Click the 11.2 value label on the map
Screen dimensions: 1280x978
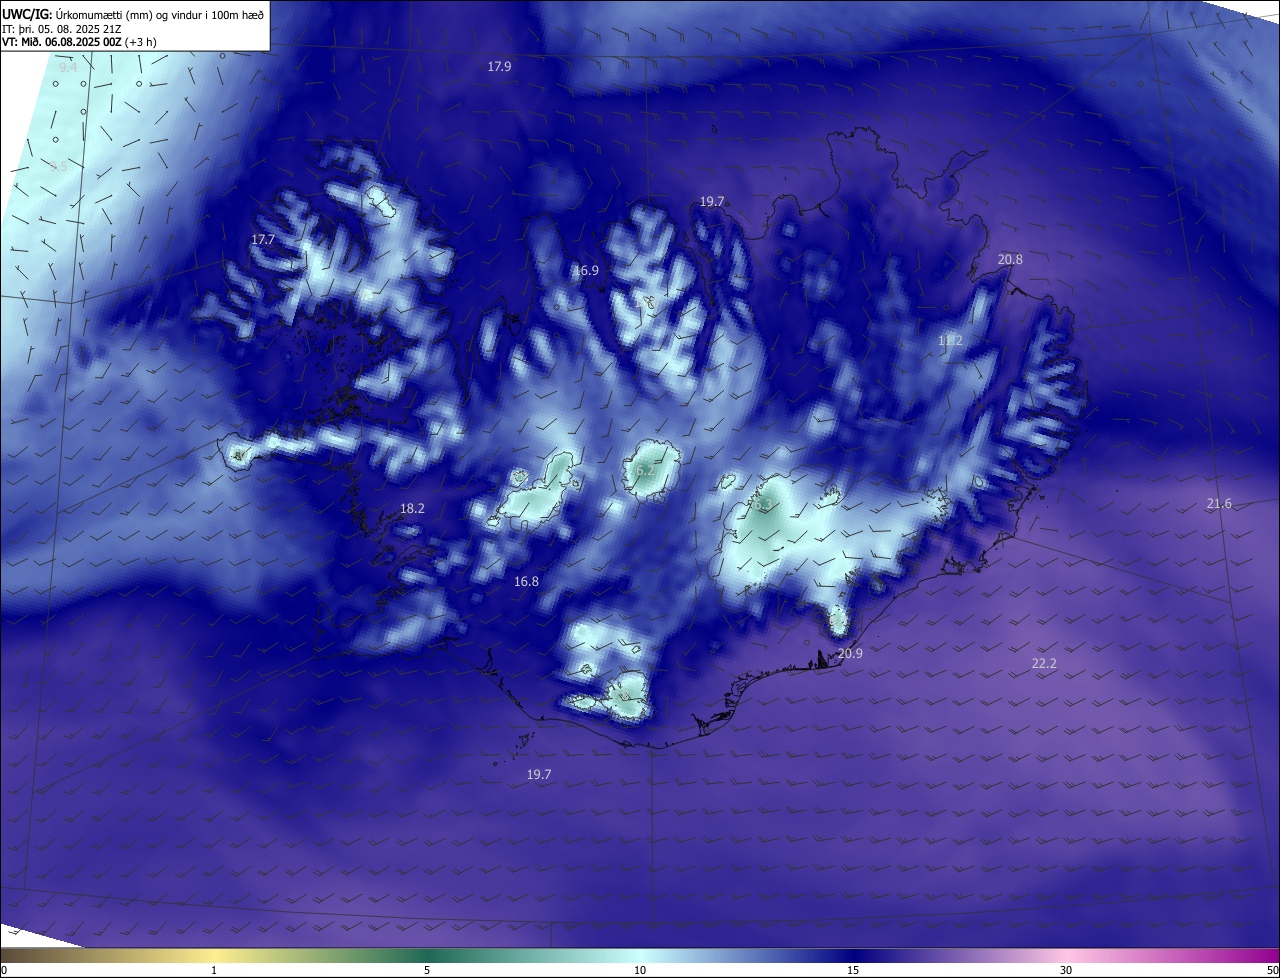pos(950,341)
